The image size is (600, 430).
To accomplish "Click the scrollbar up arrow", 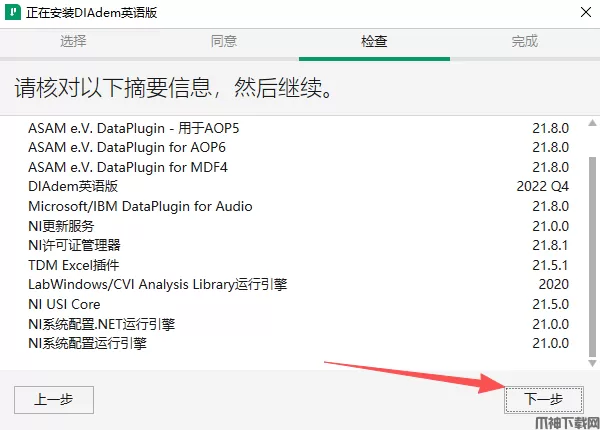I will coord(592,123).
